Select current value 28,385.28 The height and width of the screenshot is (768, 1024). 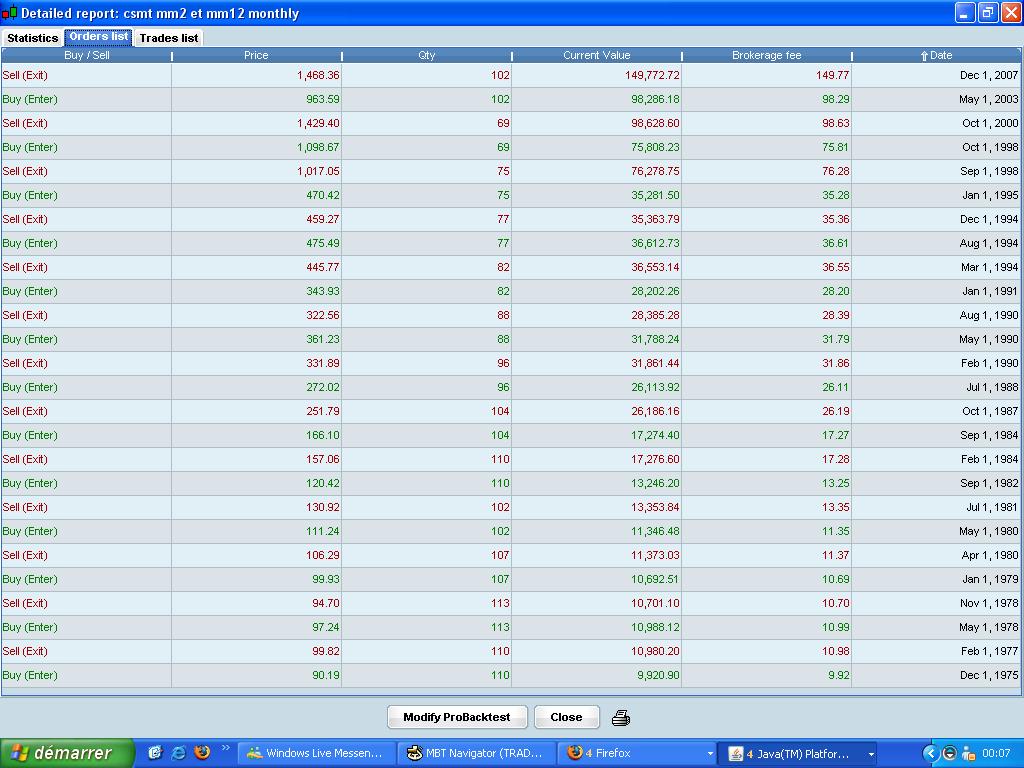[596, 315]
